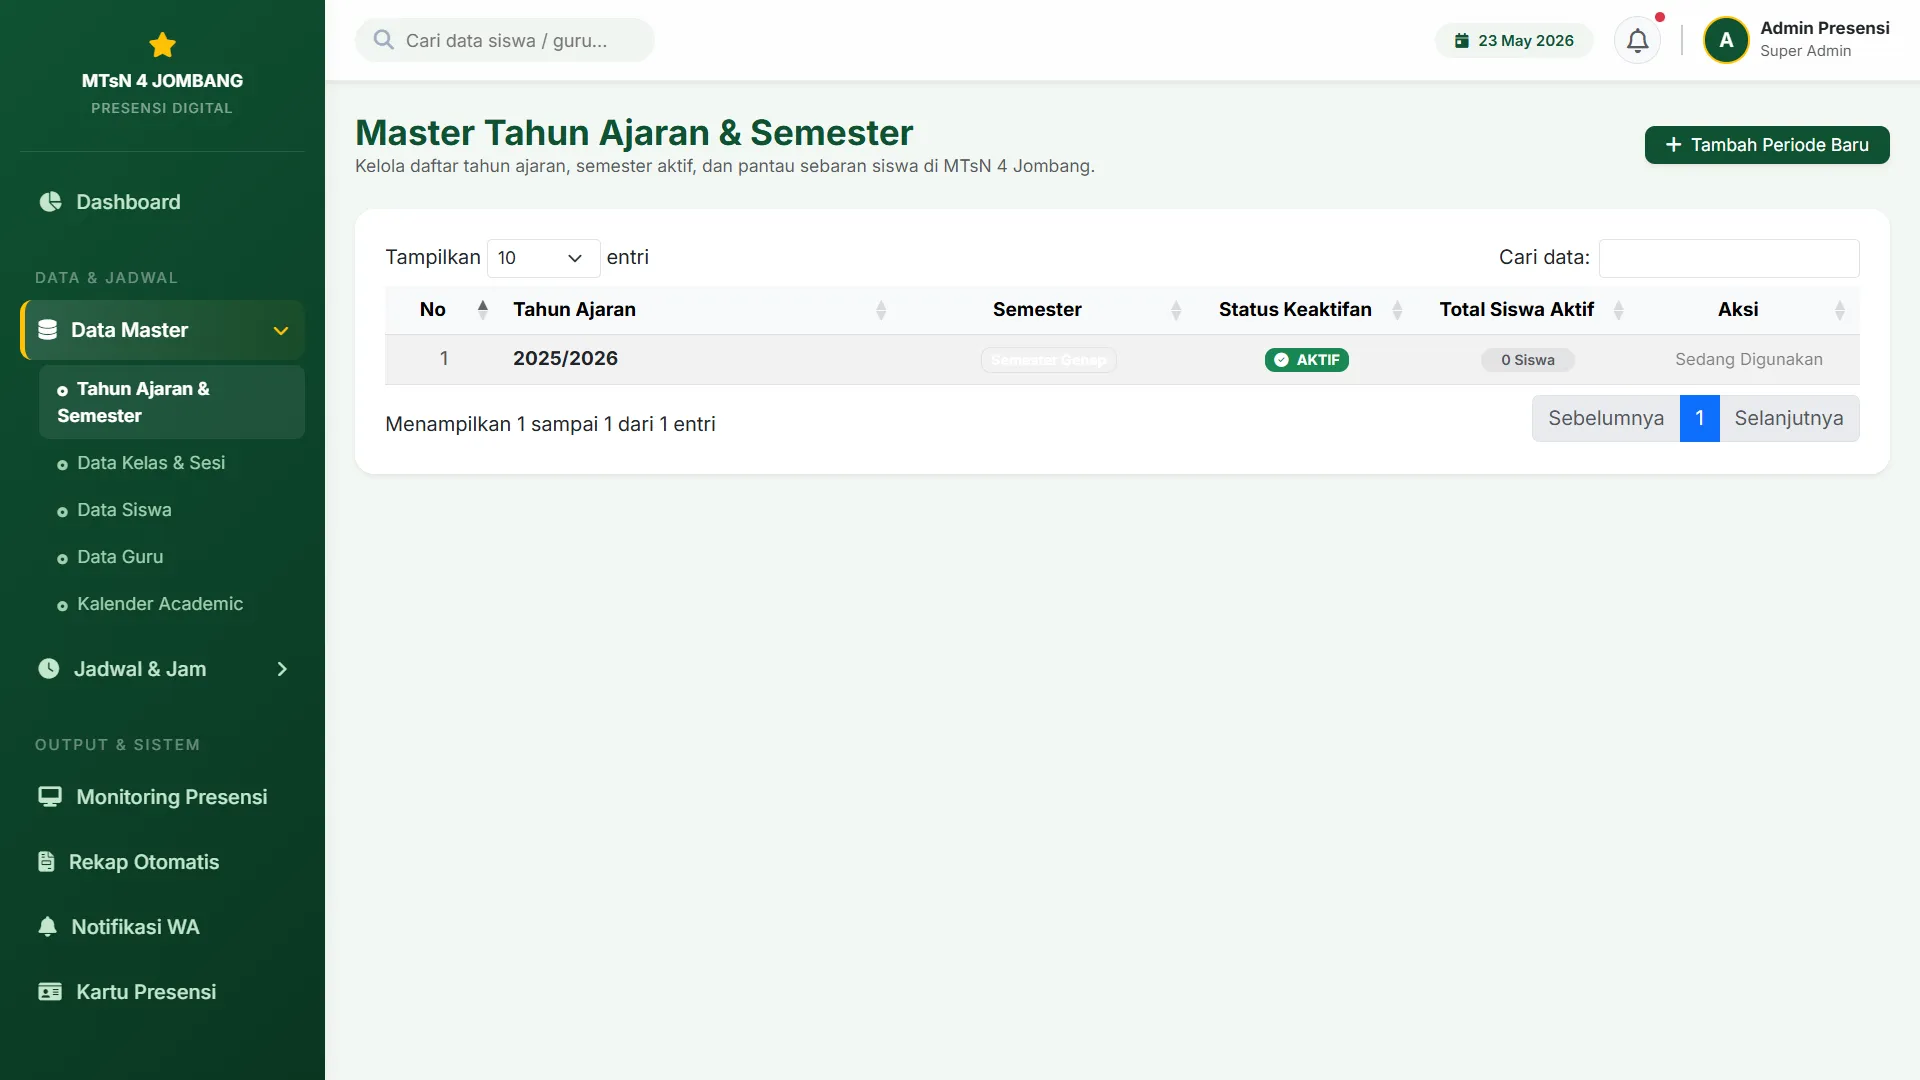Click the Dashboard pie chart icon
This screenshot has width=1920, height=1080.
50,202
